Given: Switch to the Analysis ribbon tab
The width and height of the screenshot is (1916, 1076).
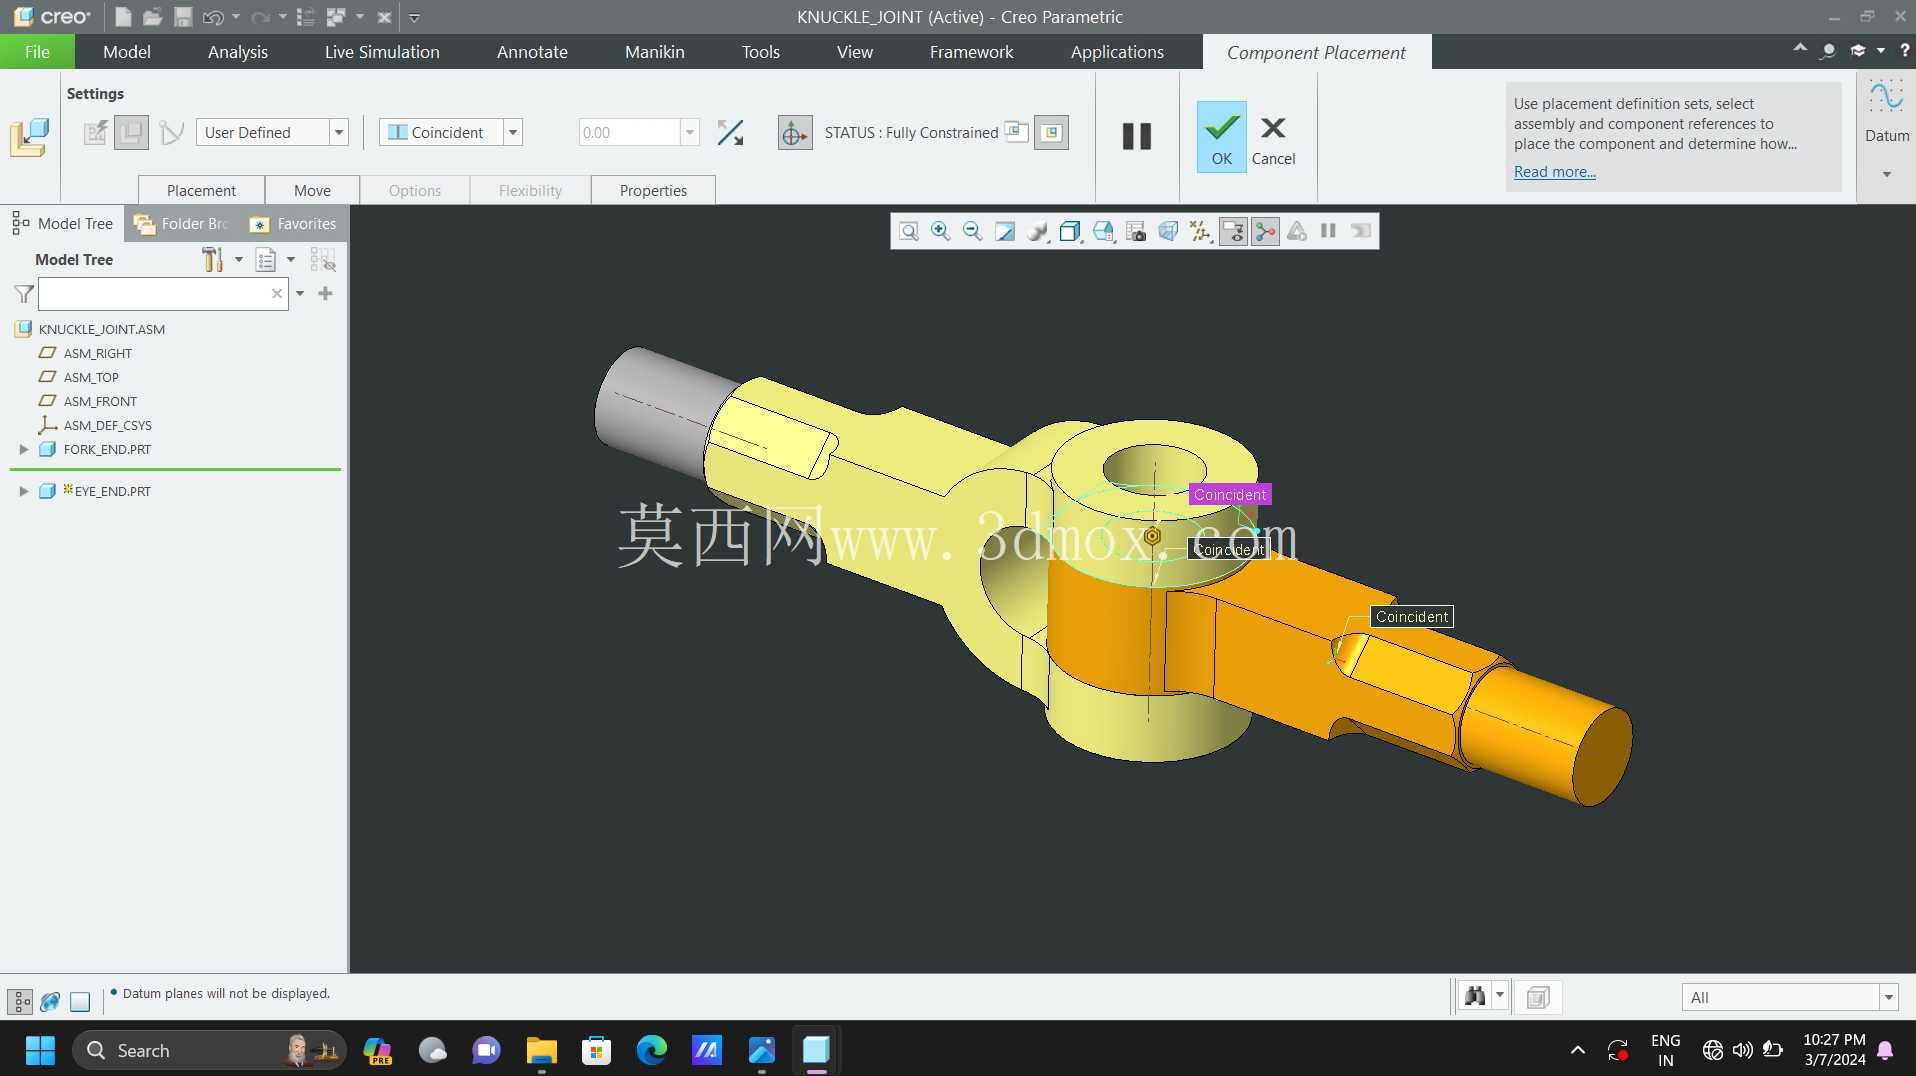Looking at the screenshot, I should [x=238, y=52].
